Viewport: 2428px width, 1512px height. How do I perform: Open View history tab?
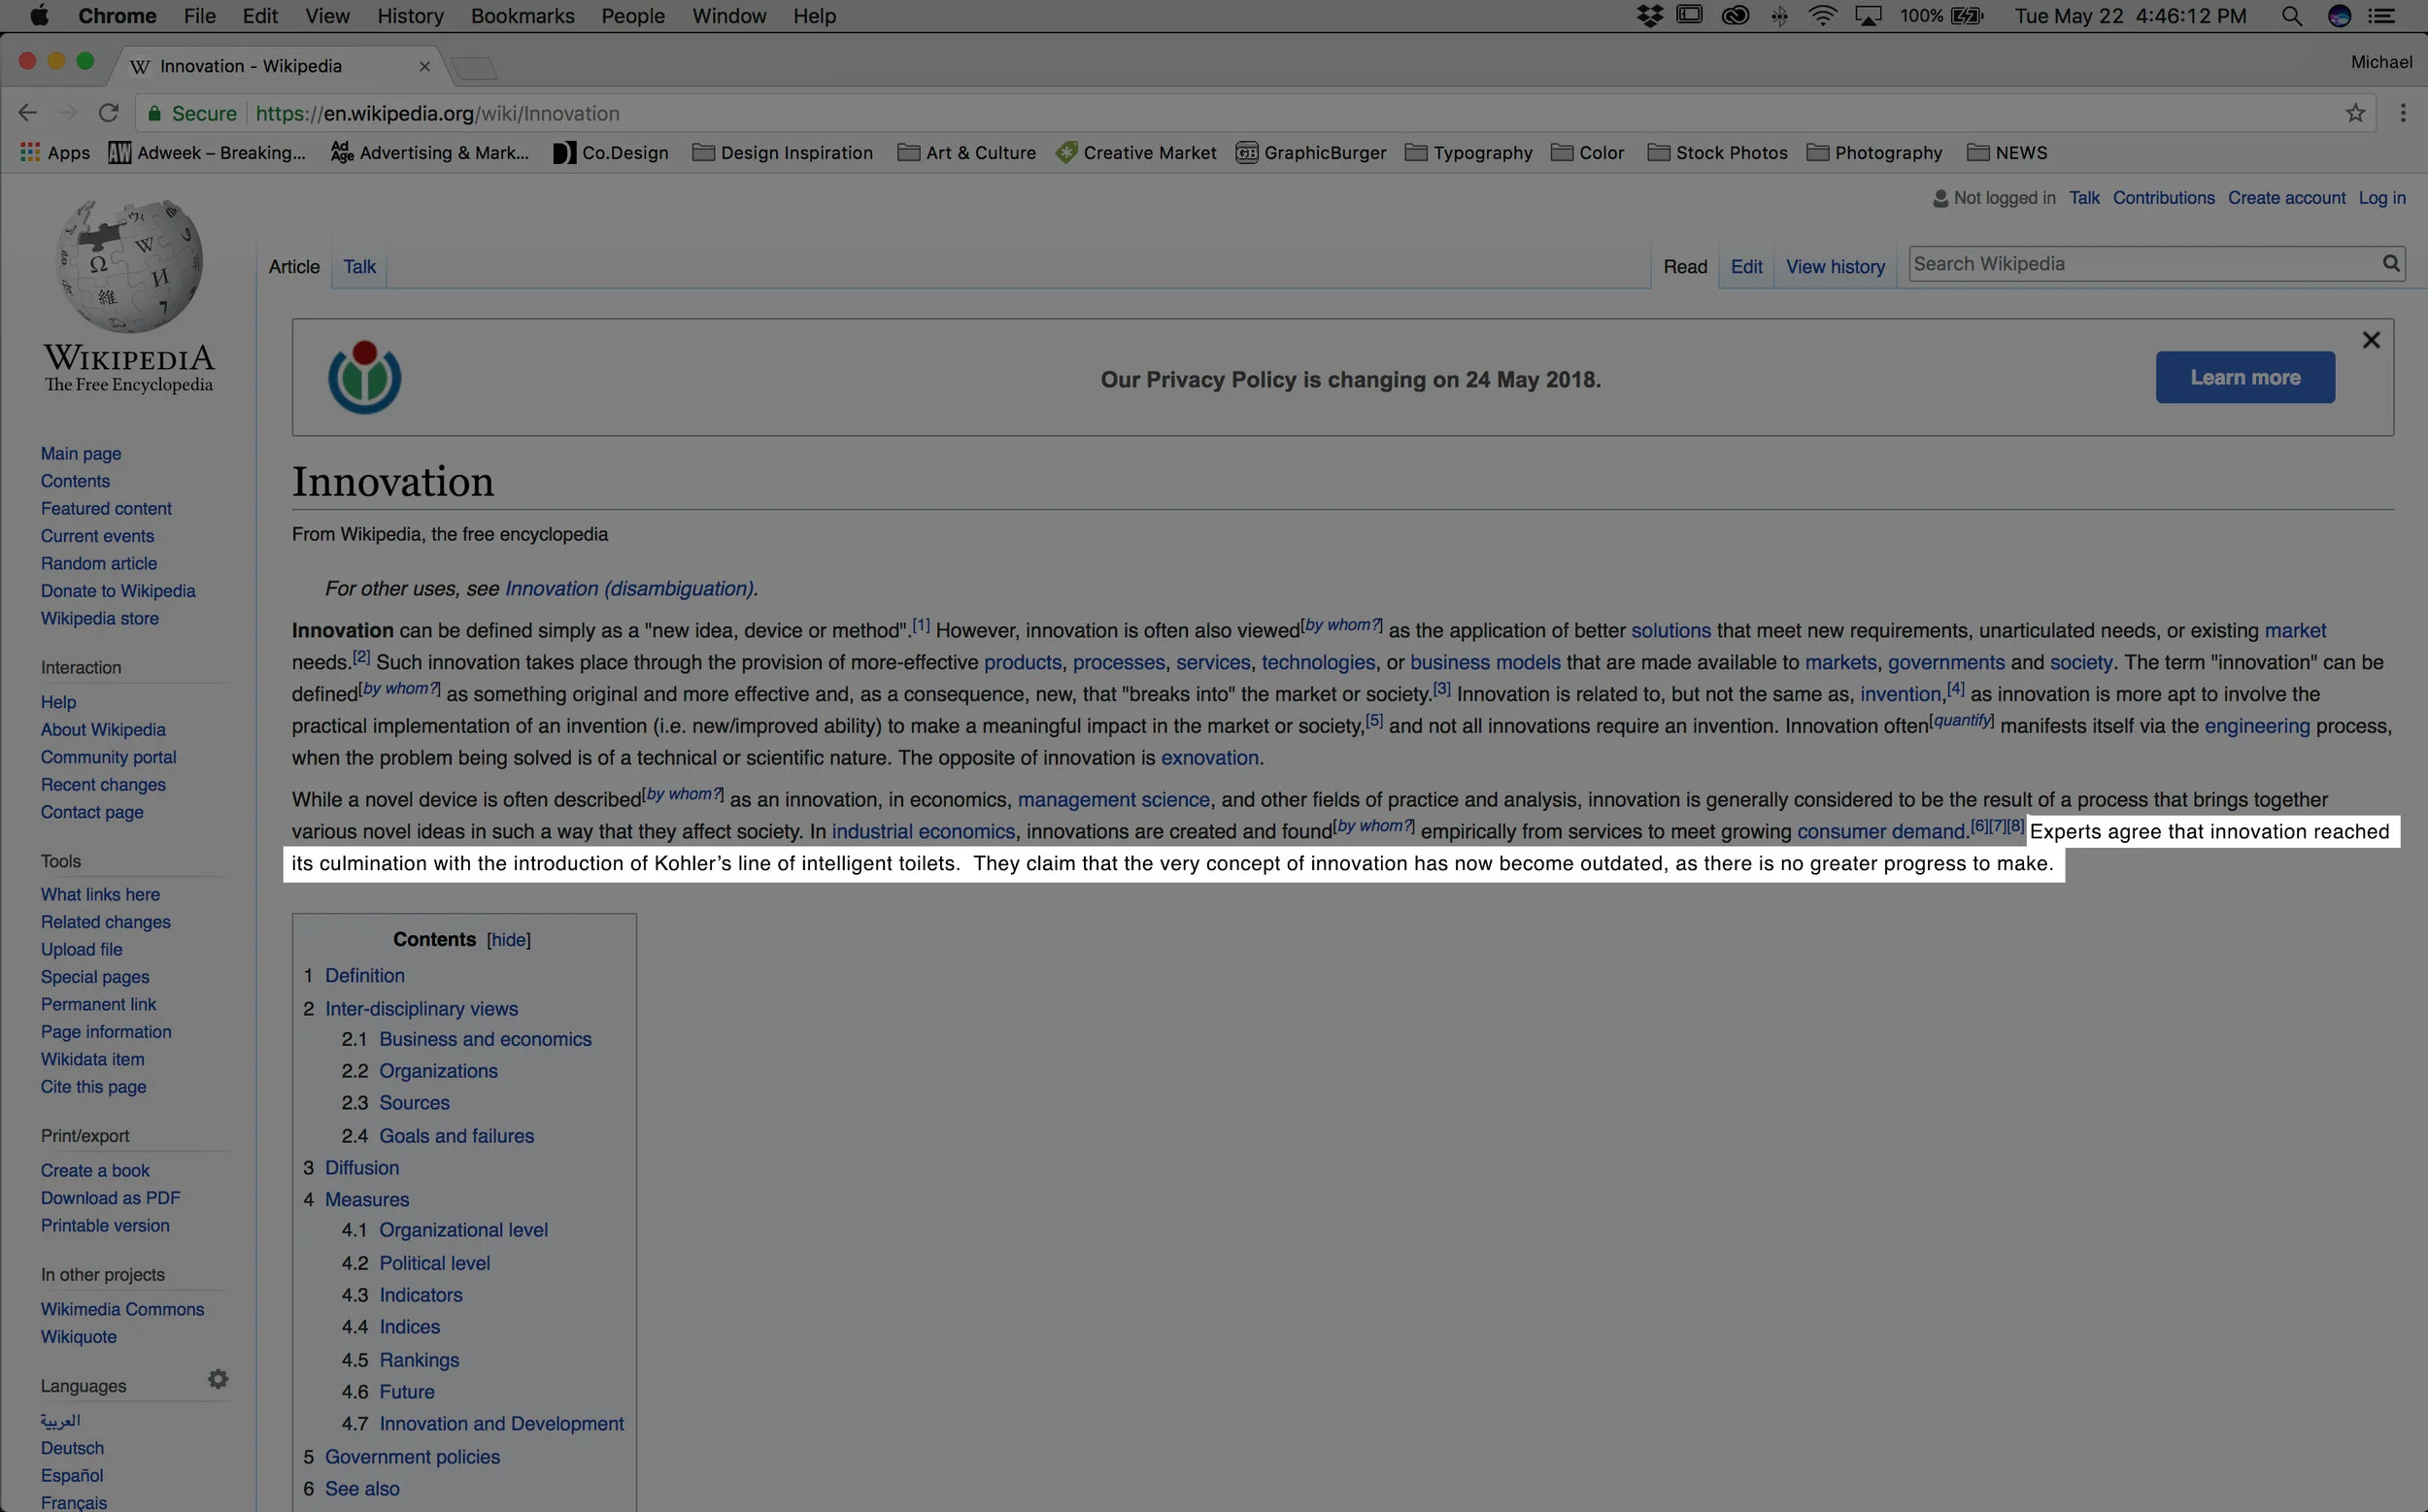click(1834, 267)
